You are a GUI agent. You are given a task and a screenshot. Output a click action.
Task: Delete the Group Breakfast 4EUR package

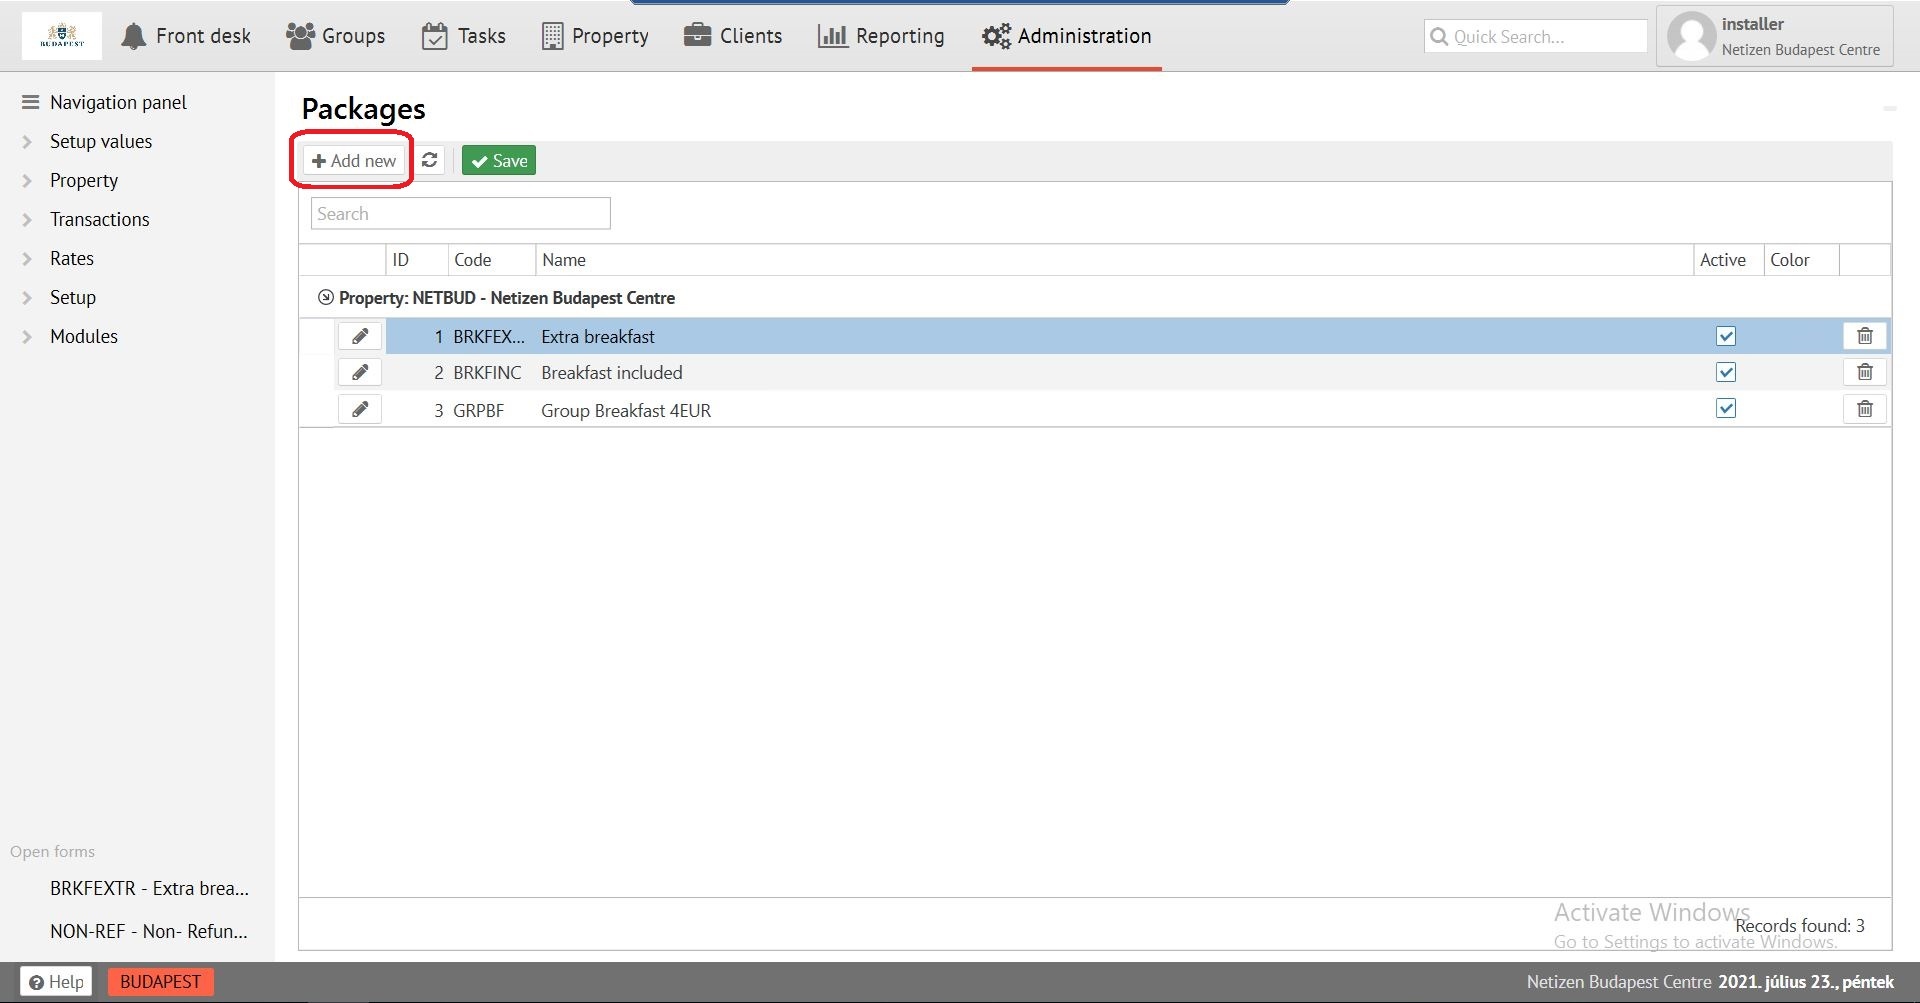pos(1865,409)
